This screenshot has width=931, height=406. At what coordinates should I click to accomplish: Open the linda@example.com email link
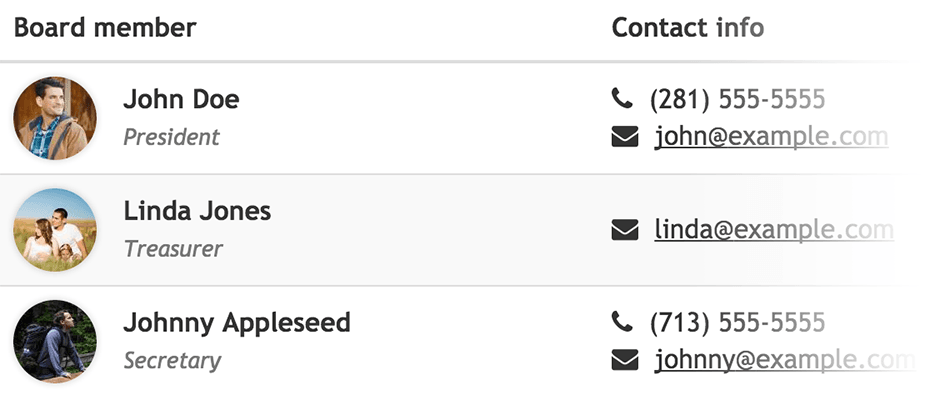tap(774, 230)
